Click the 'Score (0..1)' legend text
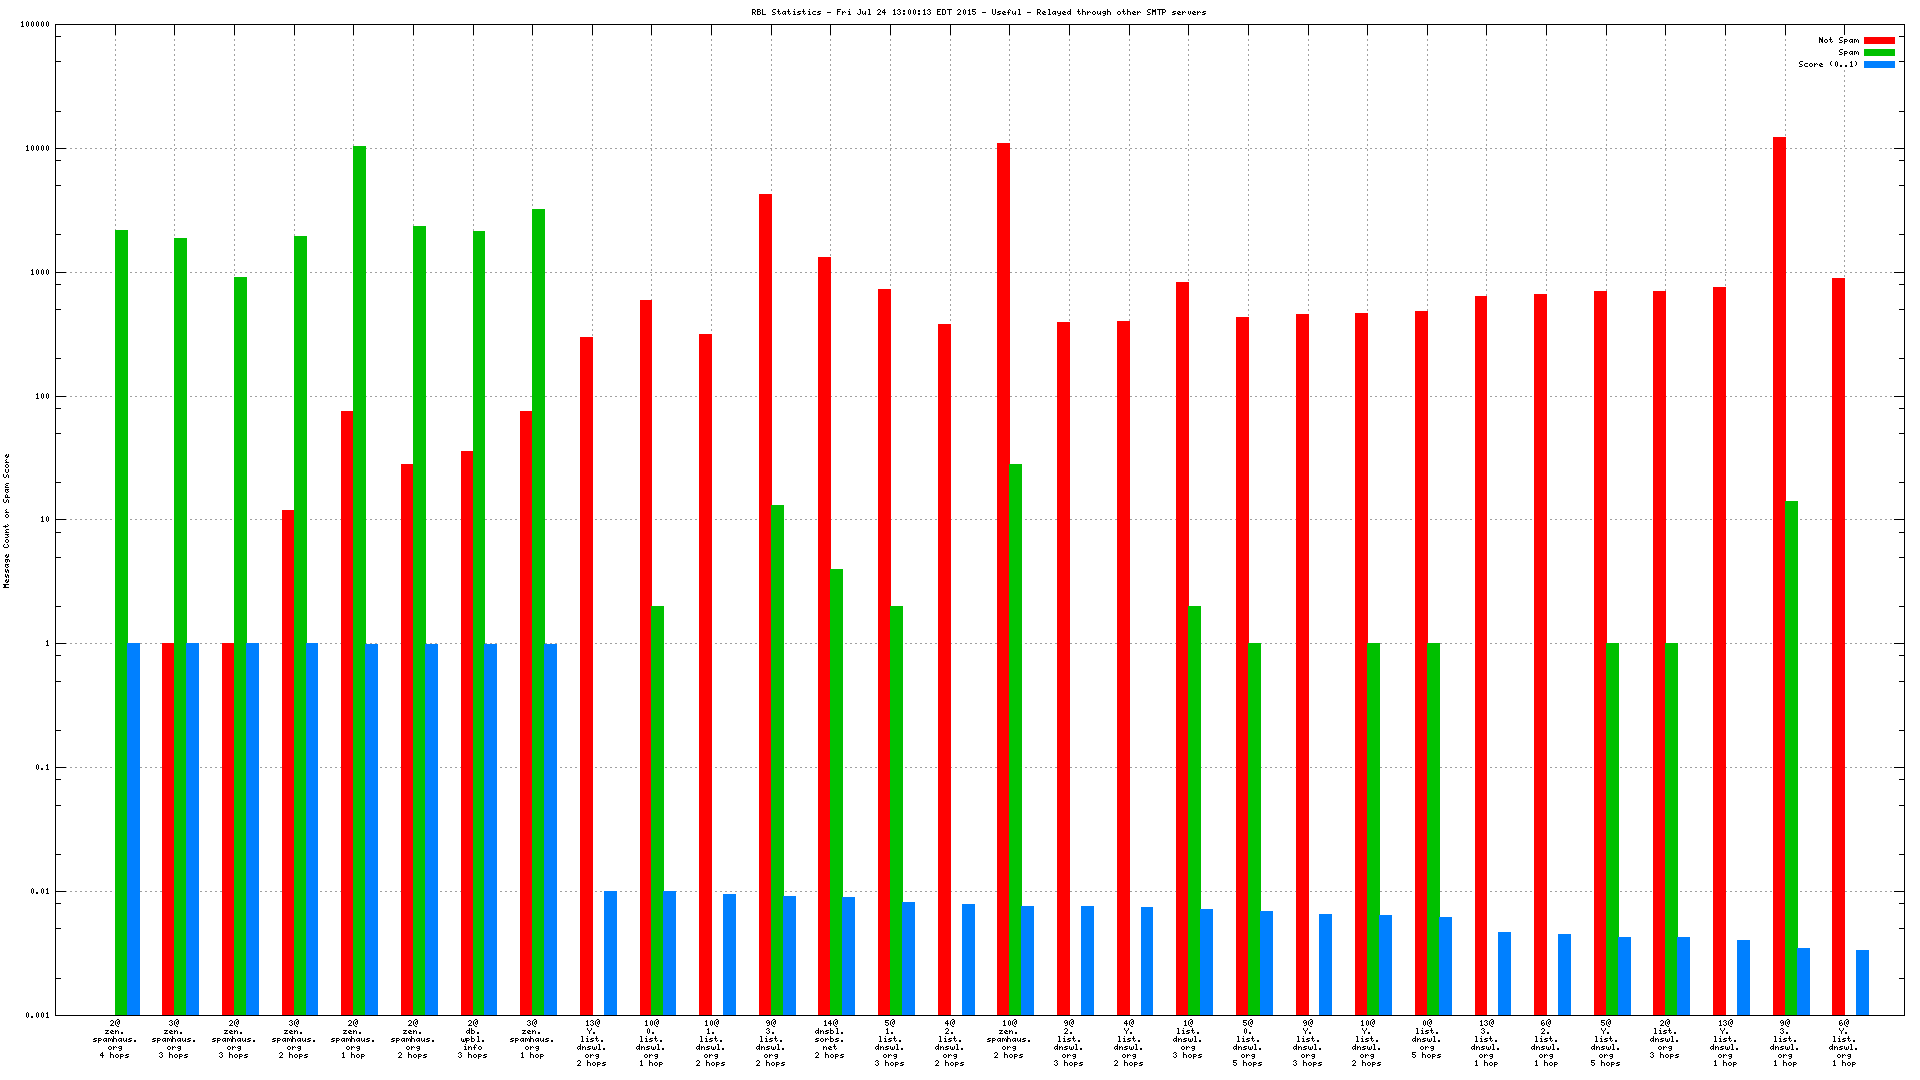1920x1080 pixels. pos(1827,64)
